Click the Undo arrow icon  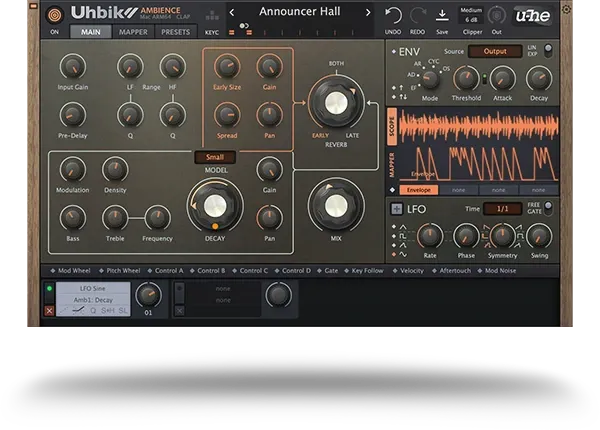point(393,15)
